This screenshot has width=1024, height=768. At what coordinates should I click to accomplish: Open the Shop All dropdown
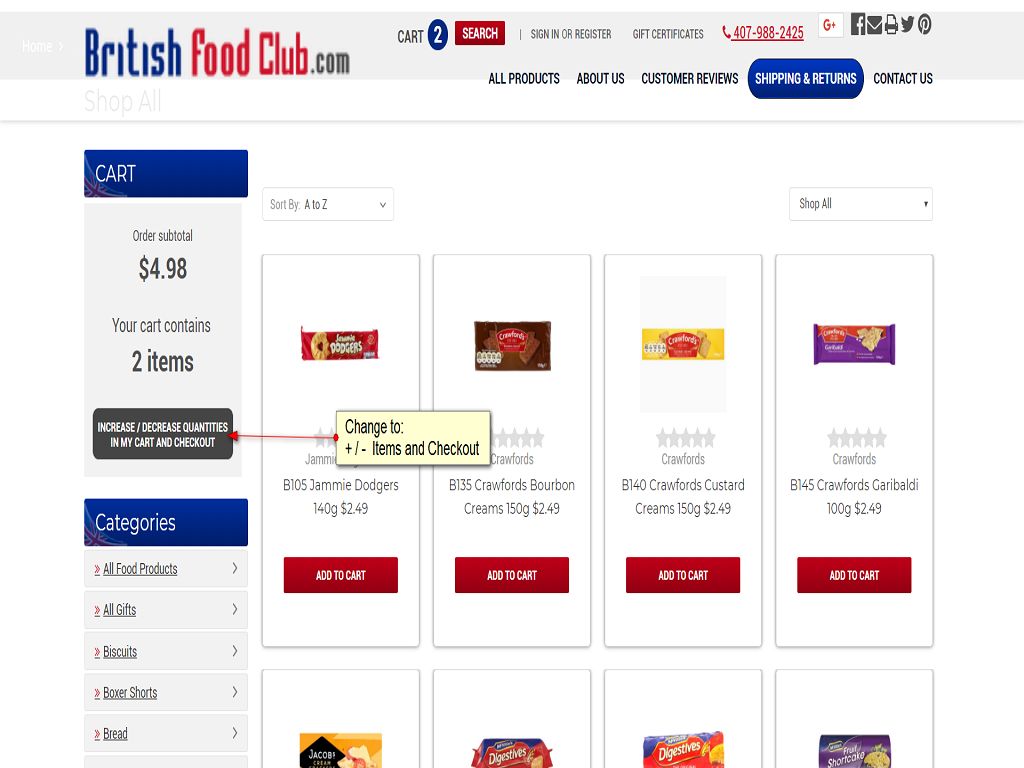click(861, 204)
